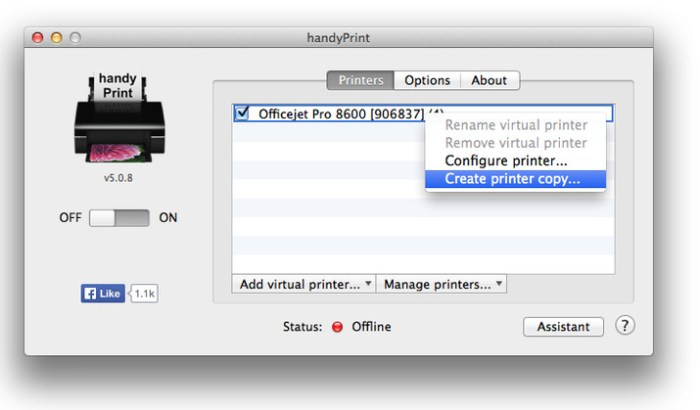
Task: Open the Options tab
Action: click(x=427, y=80)
